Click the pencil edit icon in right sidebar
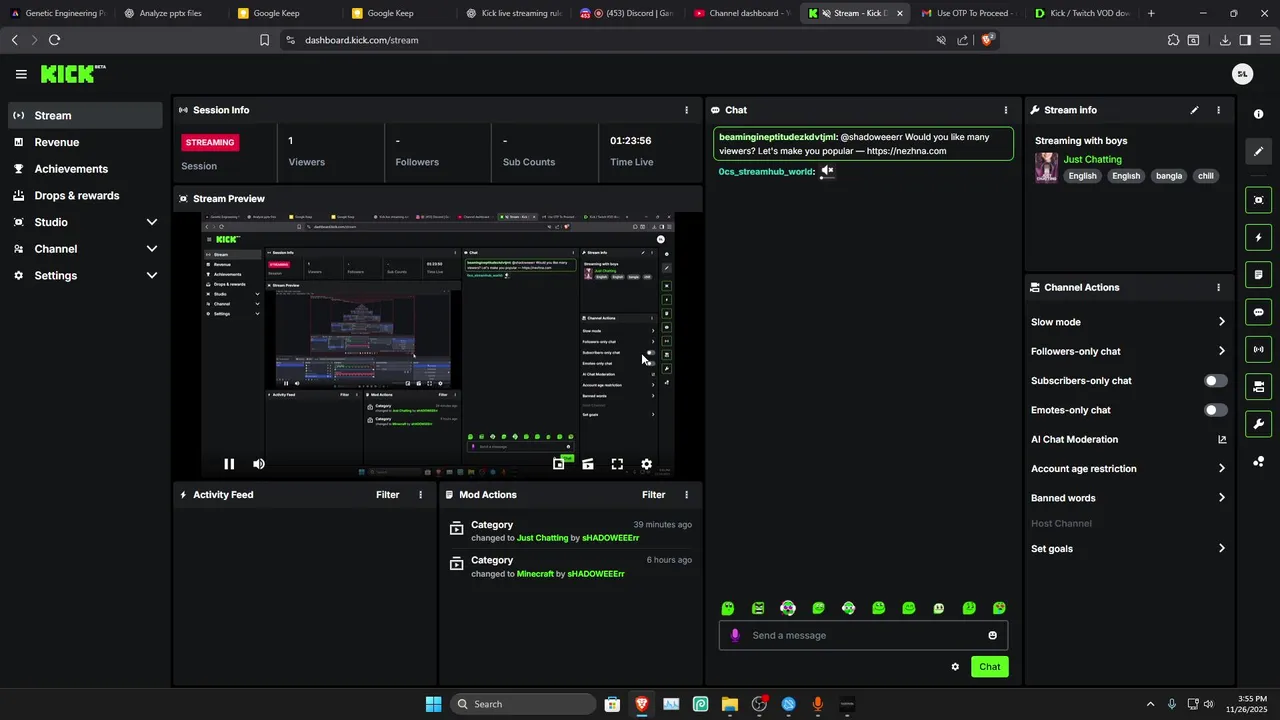This screenshot has width=1280, height=720. (1258, 152)
